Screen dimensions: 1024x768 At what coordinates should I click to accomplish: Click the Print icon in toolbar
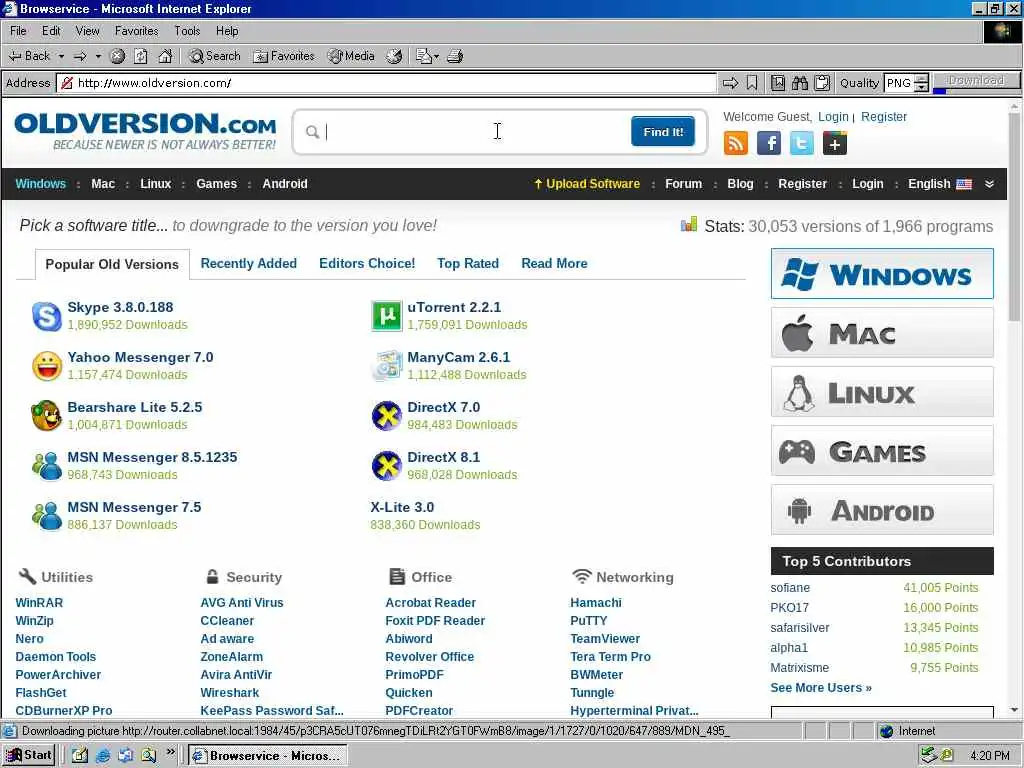pyautogui.click(x=455, y=56)
